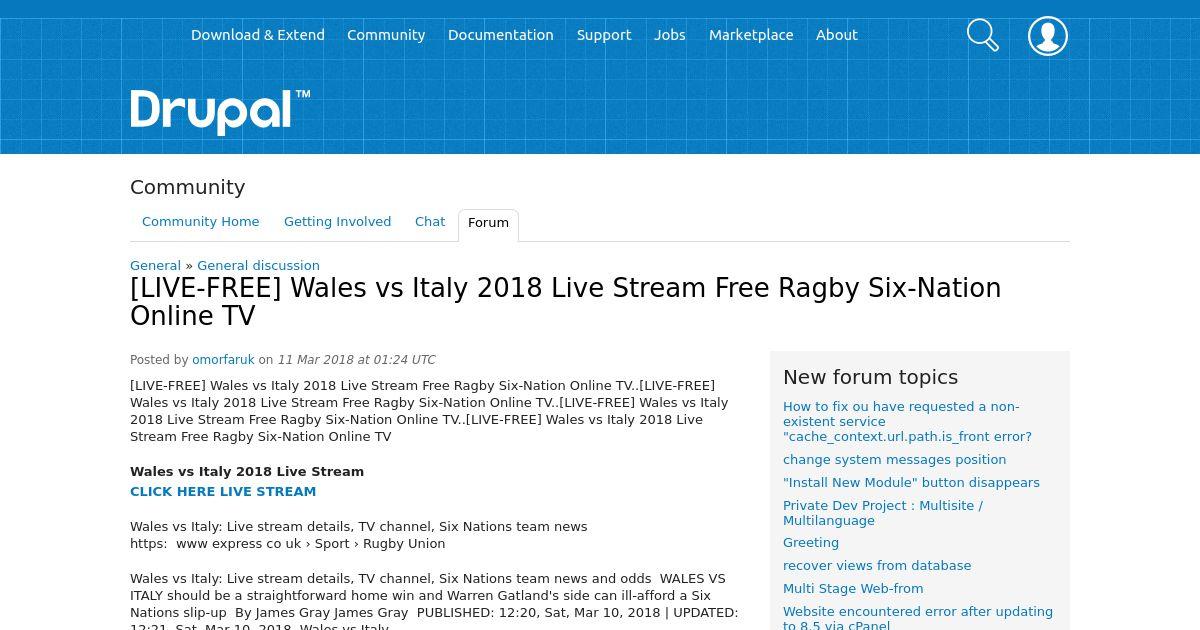Follow General discussion breadcrumb link

[x=258, y=266]
